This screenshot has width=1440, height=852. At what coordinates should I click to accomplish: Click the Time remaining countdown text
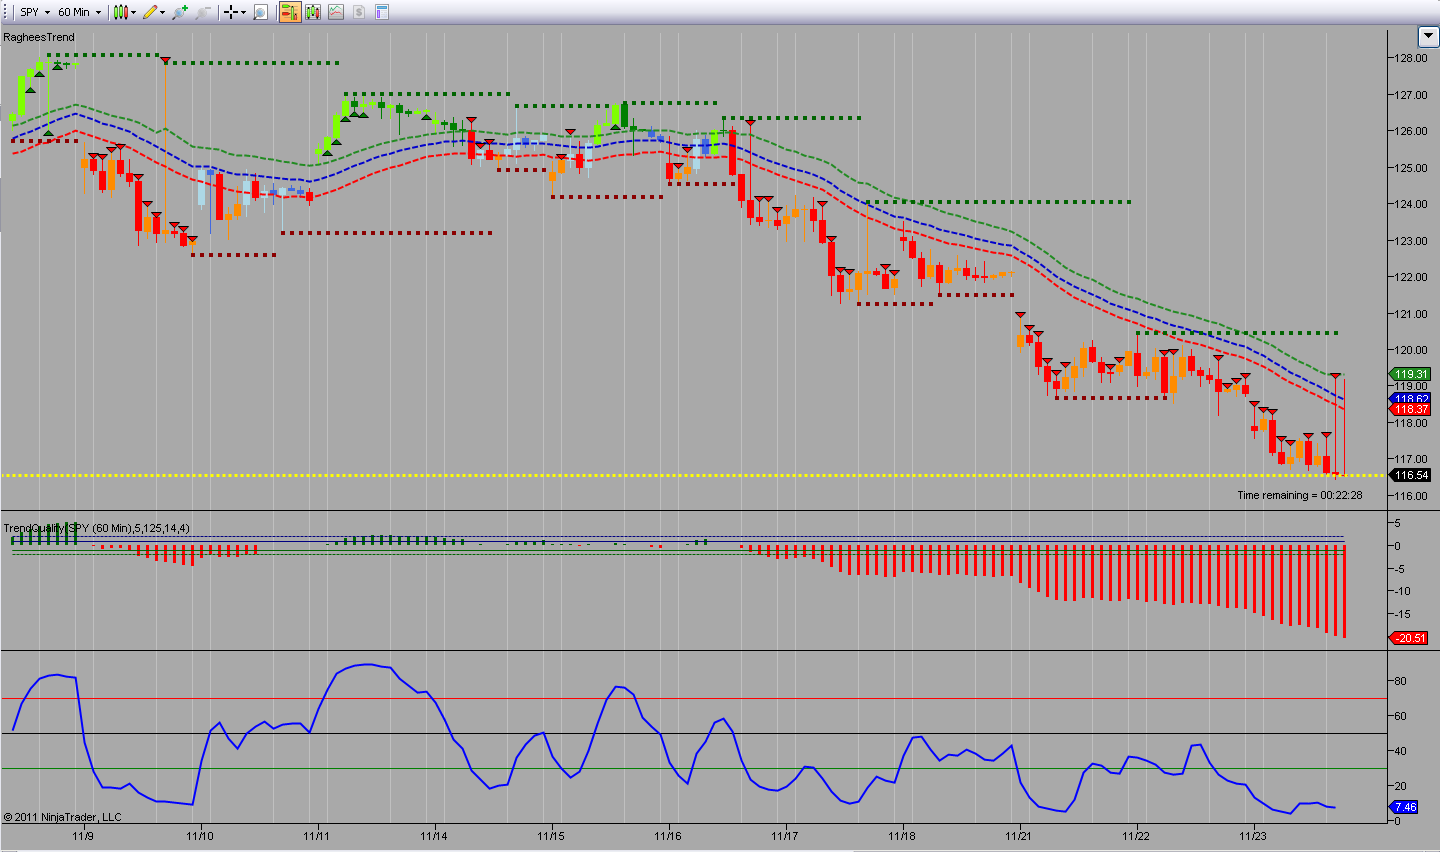click(1299, 495)
